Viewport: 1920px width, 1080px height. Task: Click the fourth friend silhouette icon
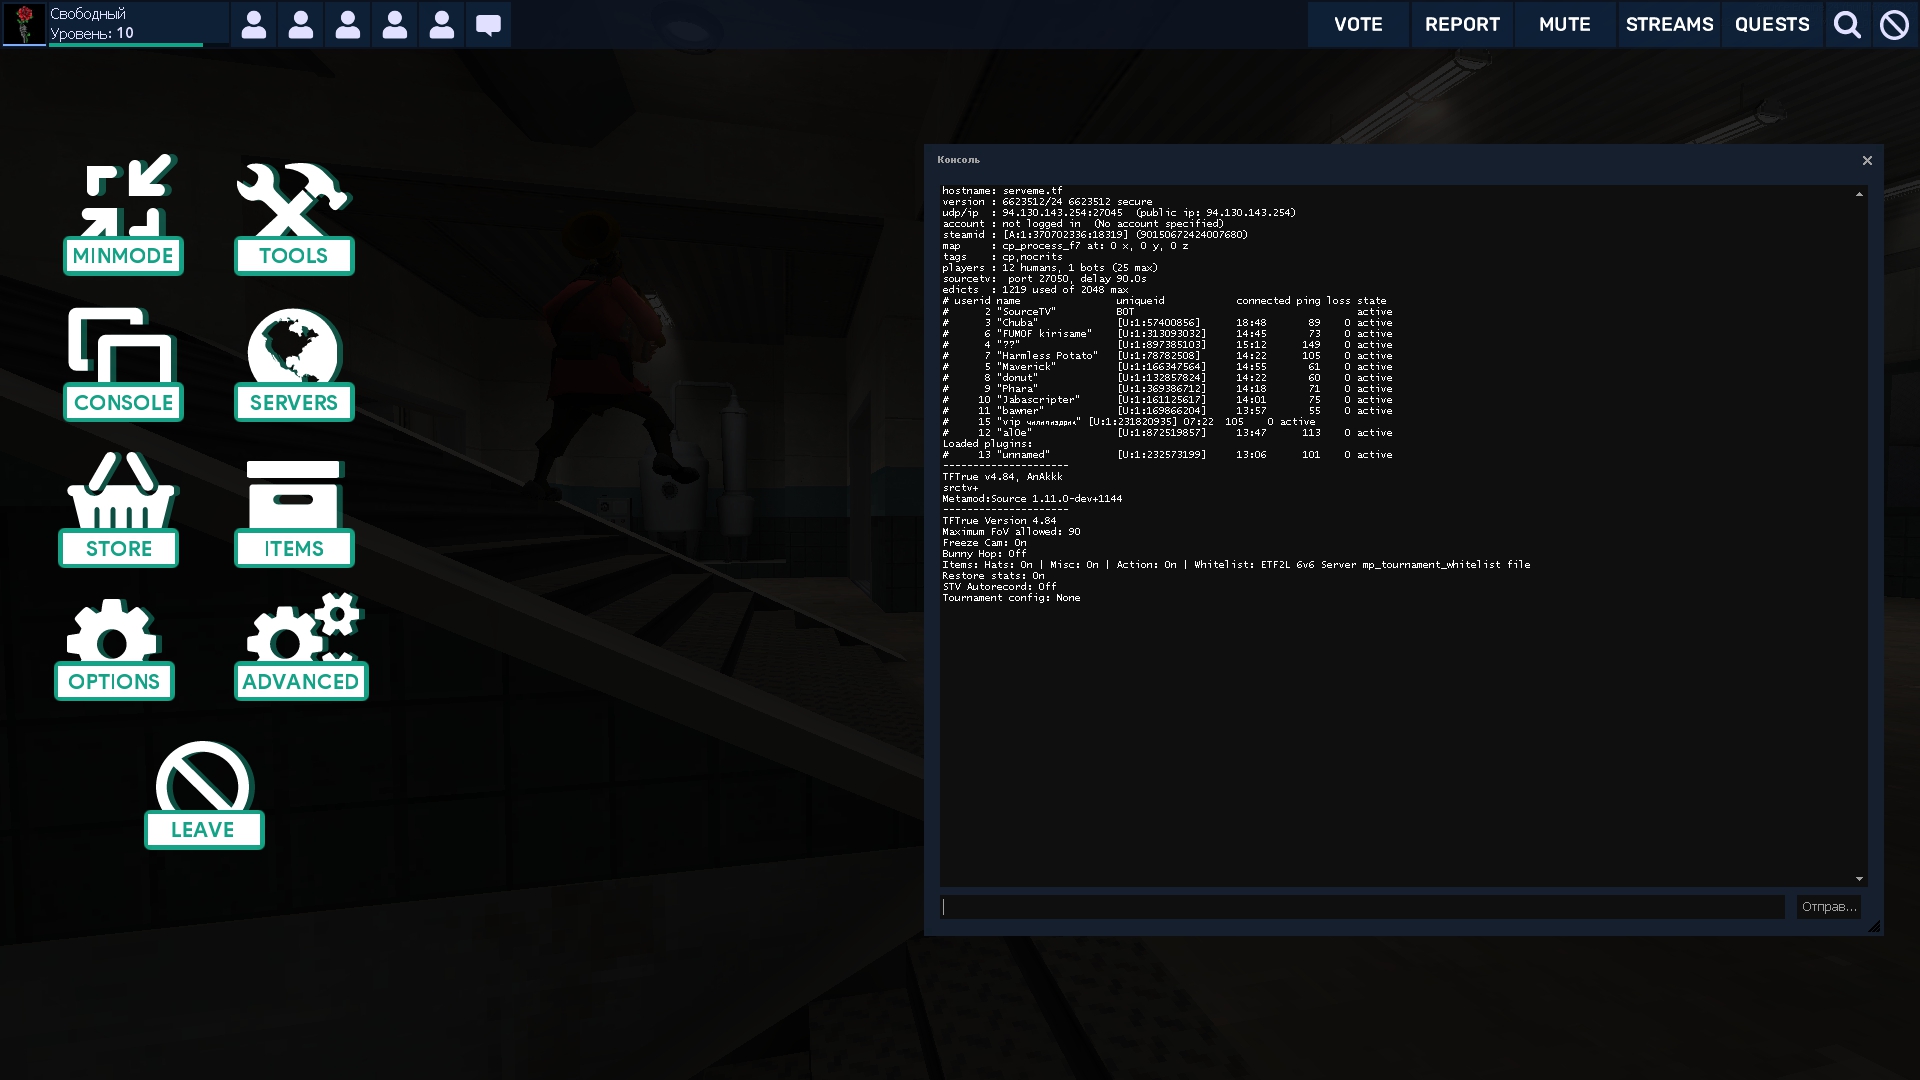395,25
